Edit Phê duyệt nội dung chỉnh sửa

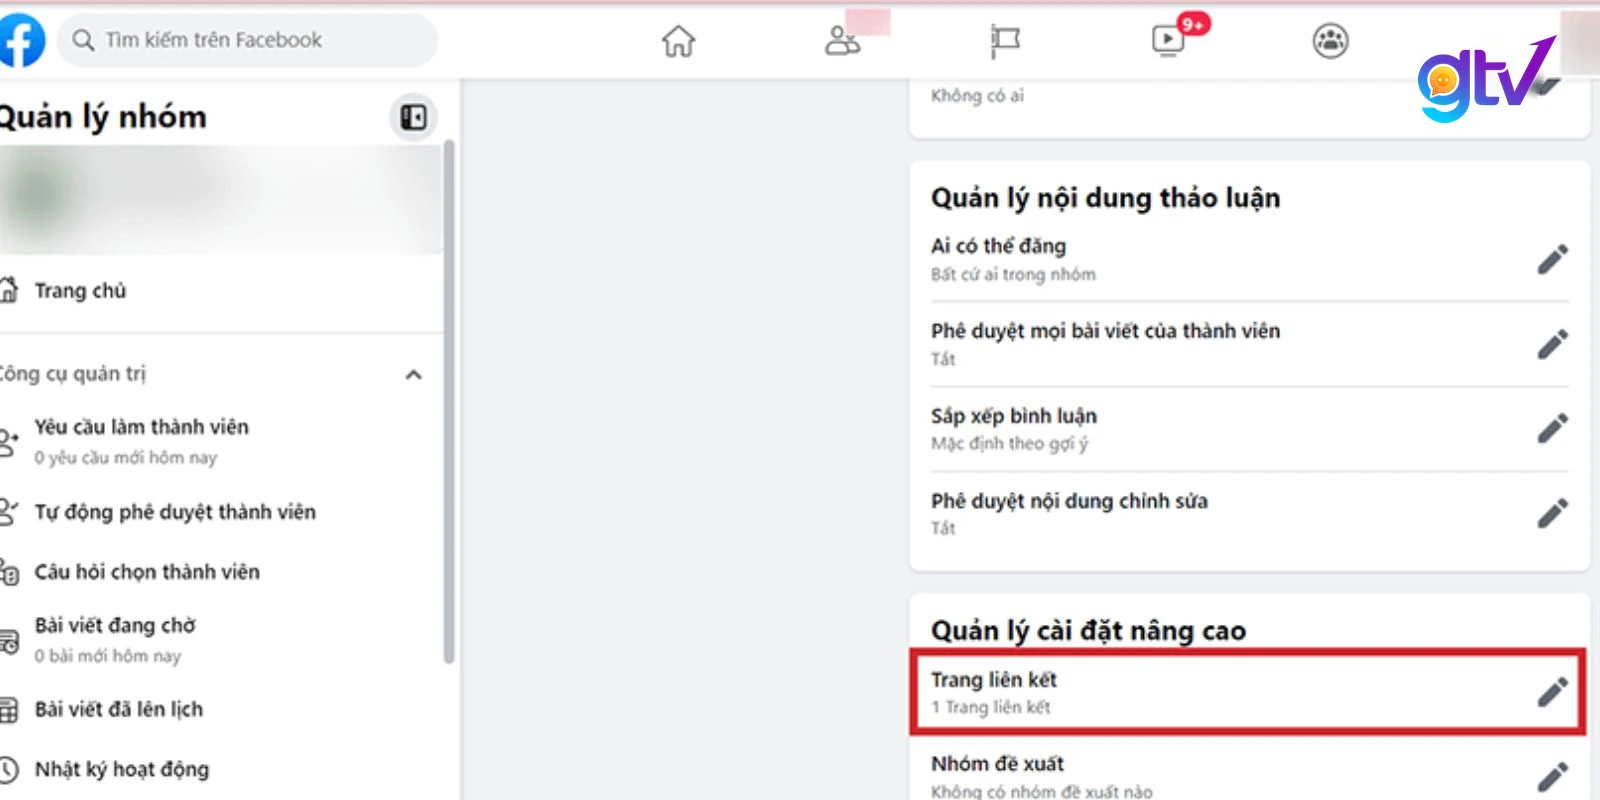point(1552,514)
